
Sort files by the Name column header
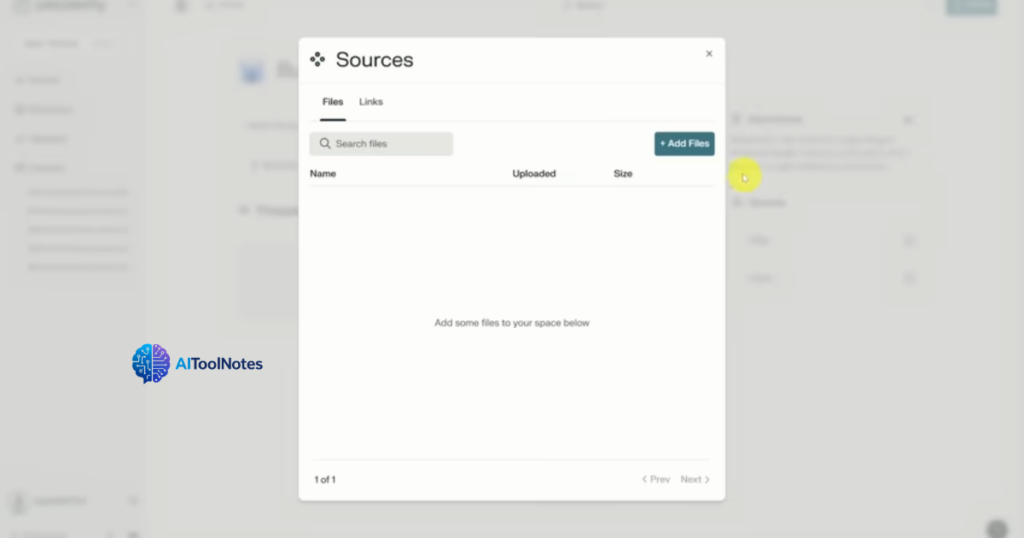point(323,174)
